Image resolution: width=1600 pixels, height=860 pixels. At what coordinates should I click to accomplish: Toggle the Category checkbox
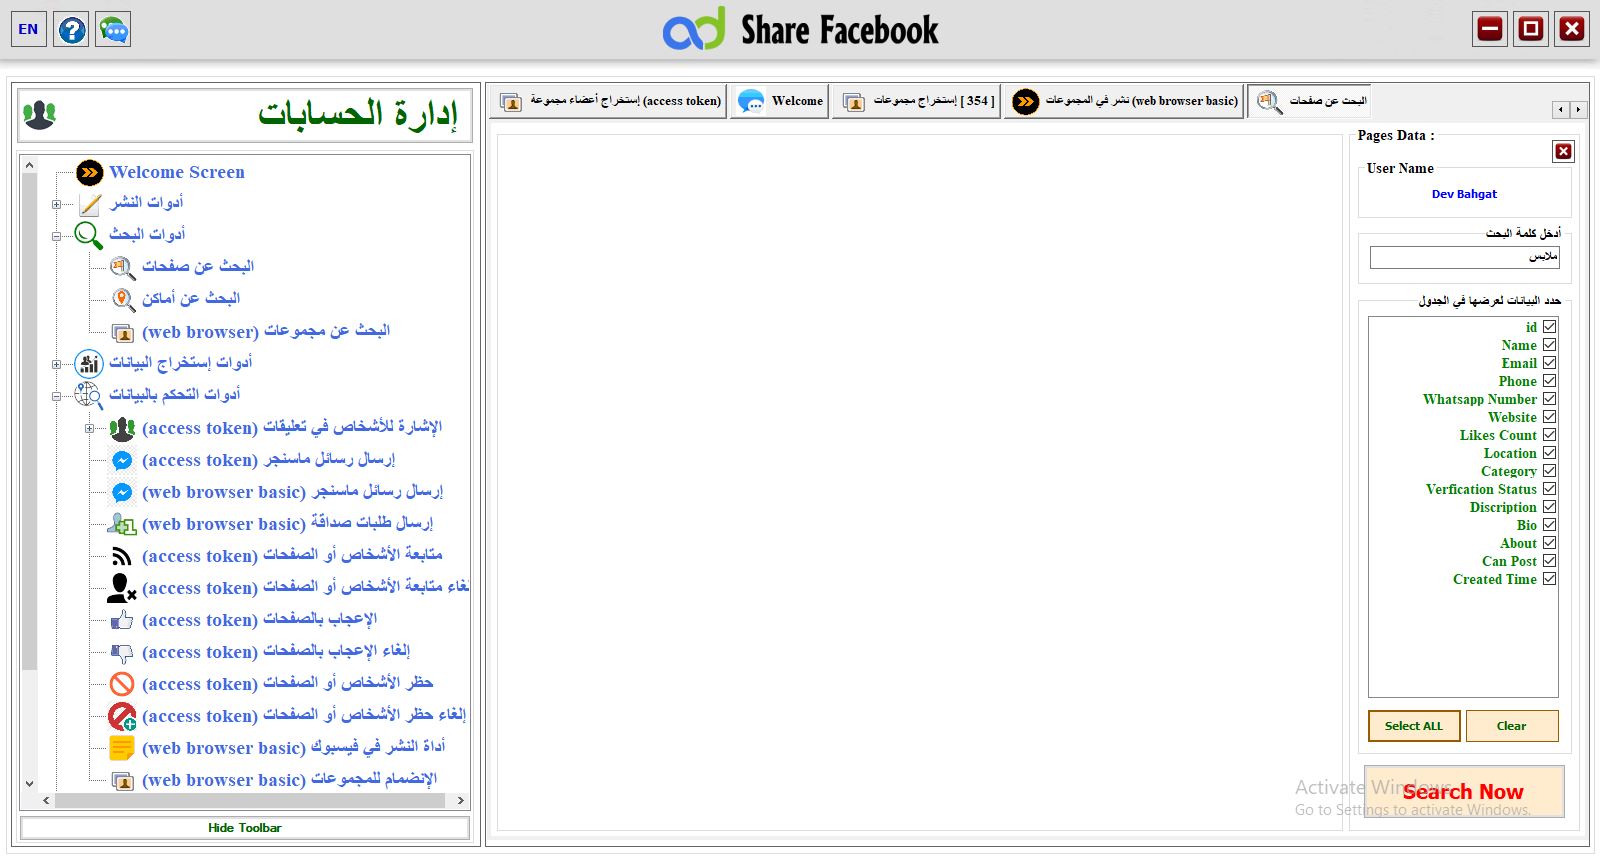coord(1549,471)
